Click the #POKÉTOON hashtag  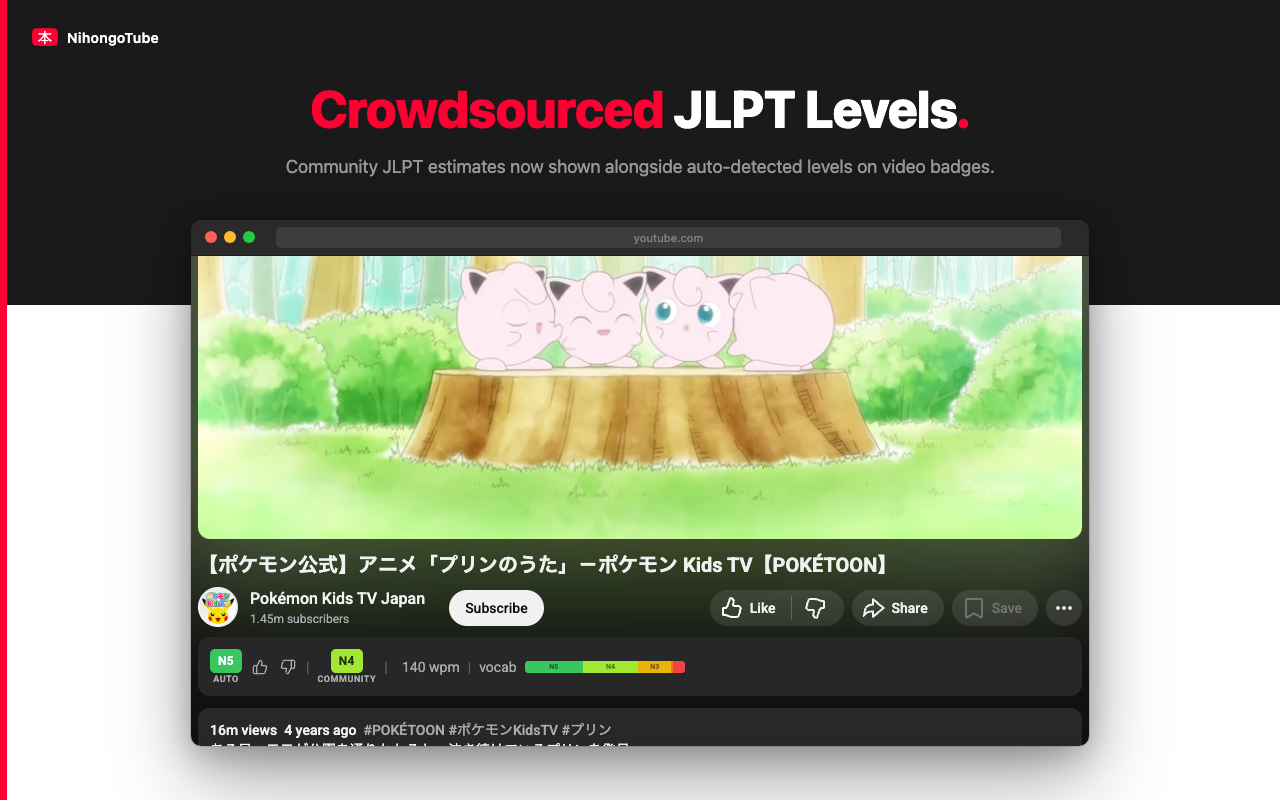pos(404,730)
